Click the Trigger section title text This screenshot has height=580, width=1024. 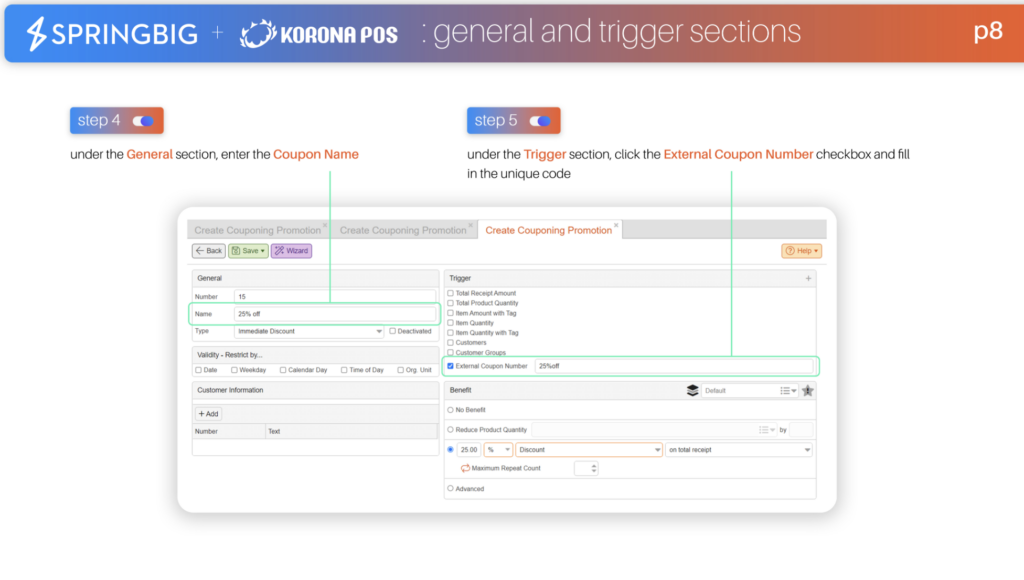460,278
